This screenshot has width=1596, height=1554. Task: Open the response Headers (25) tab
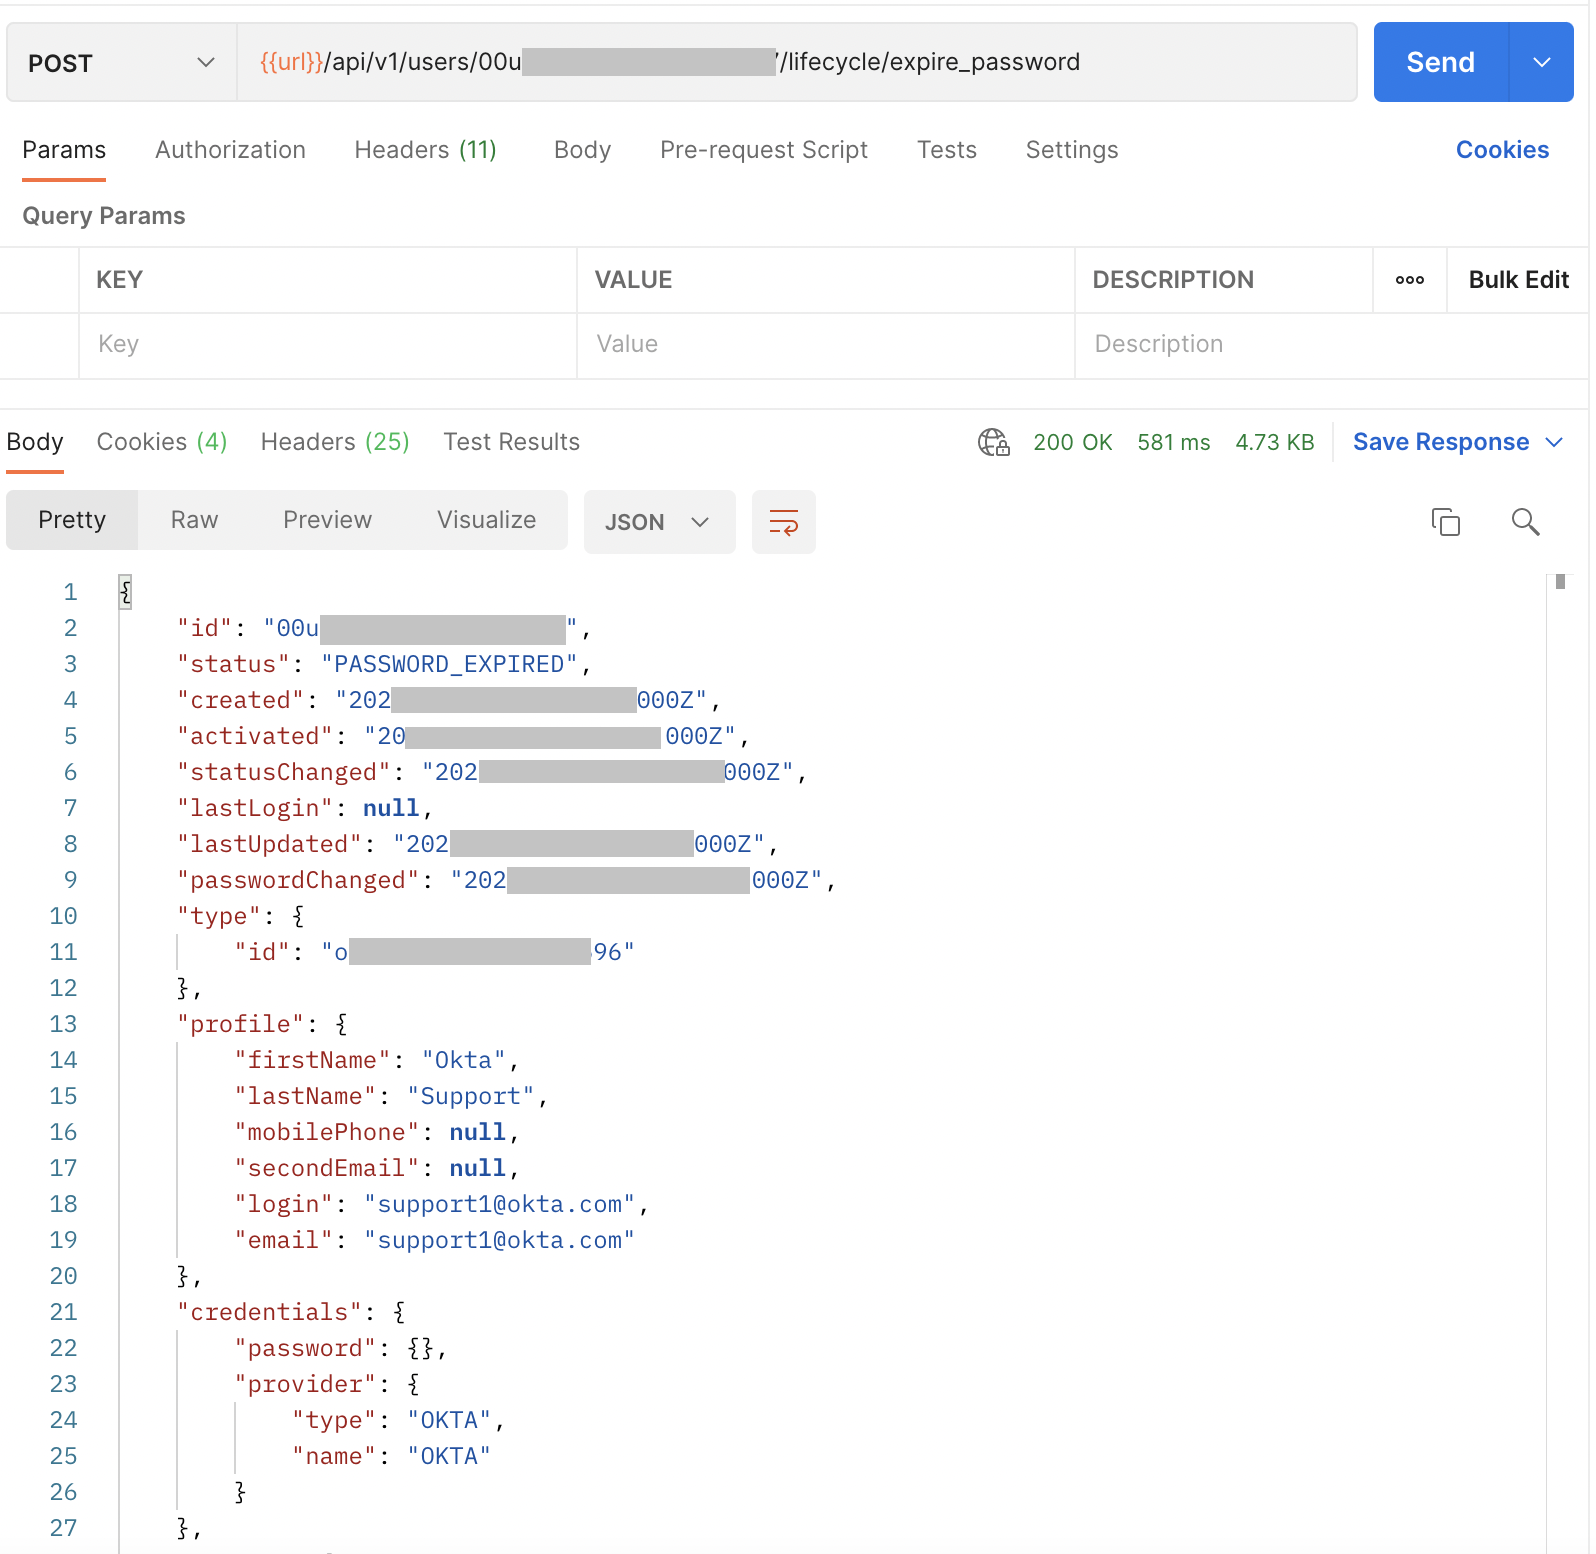point(335,442)
